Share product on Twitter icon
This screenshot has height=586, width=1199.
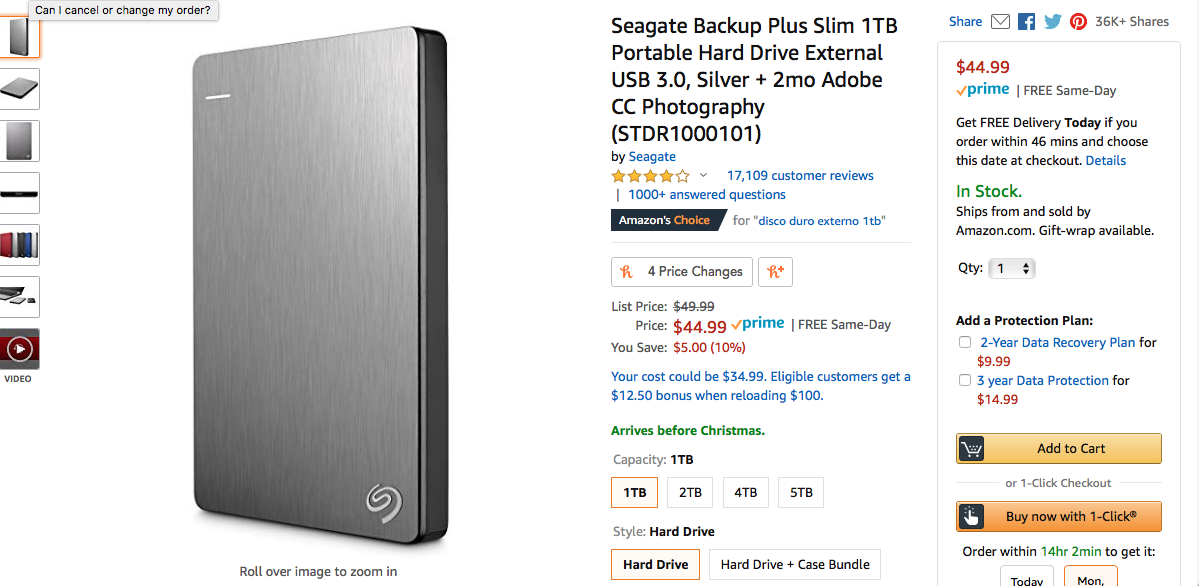coord(1052,21)
